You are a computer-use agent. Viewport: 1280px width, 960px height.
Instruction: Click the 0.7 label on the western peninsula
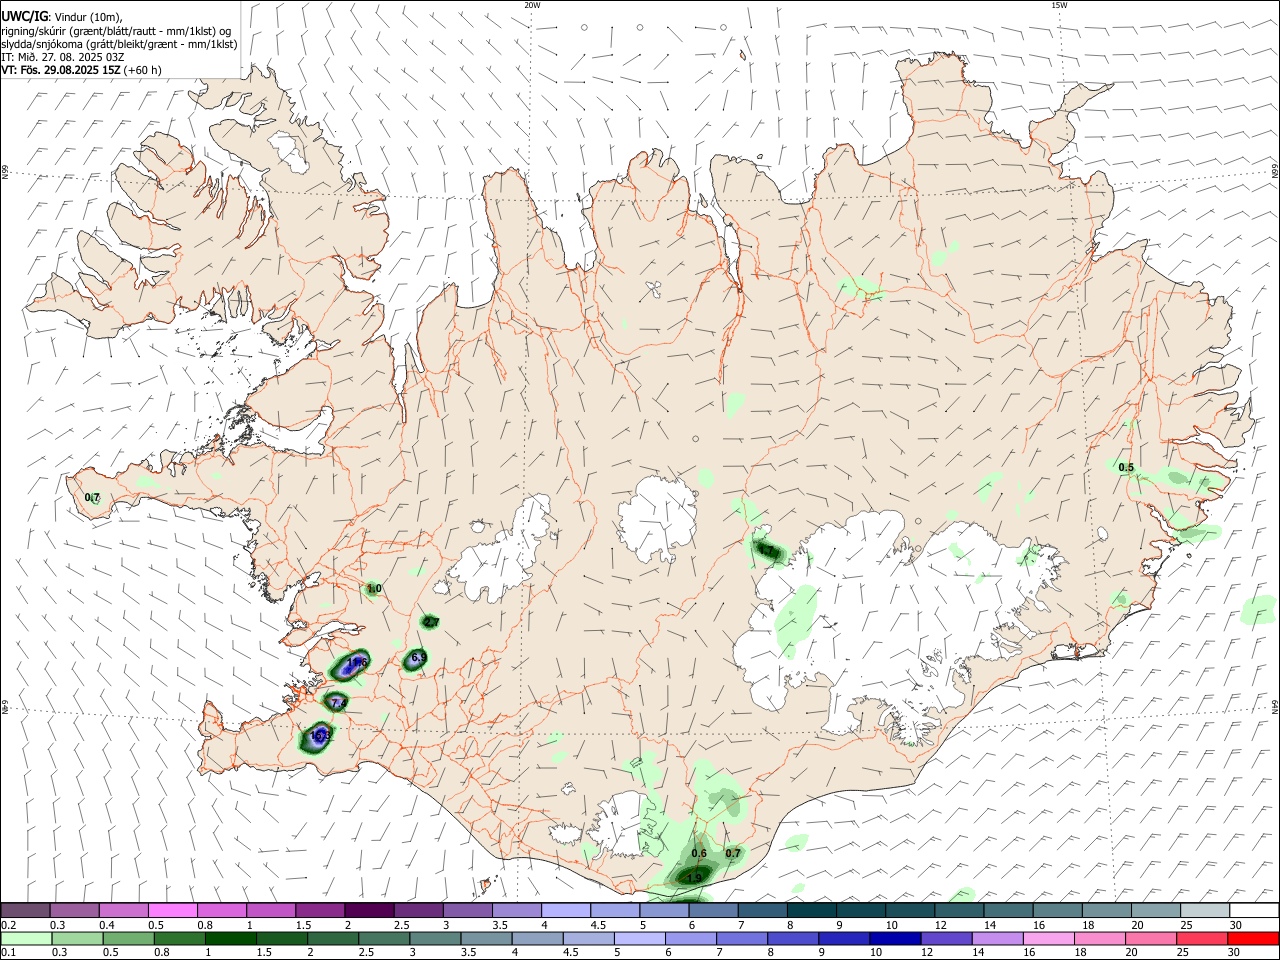coord(93,497)
